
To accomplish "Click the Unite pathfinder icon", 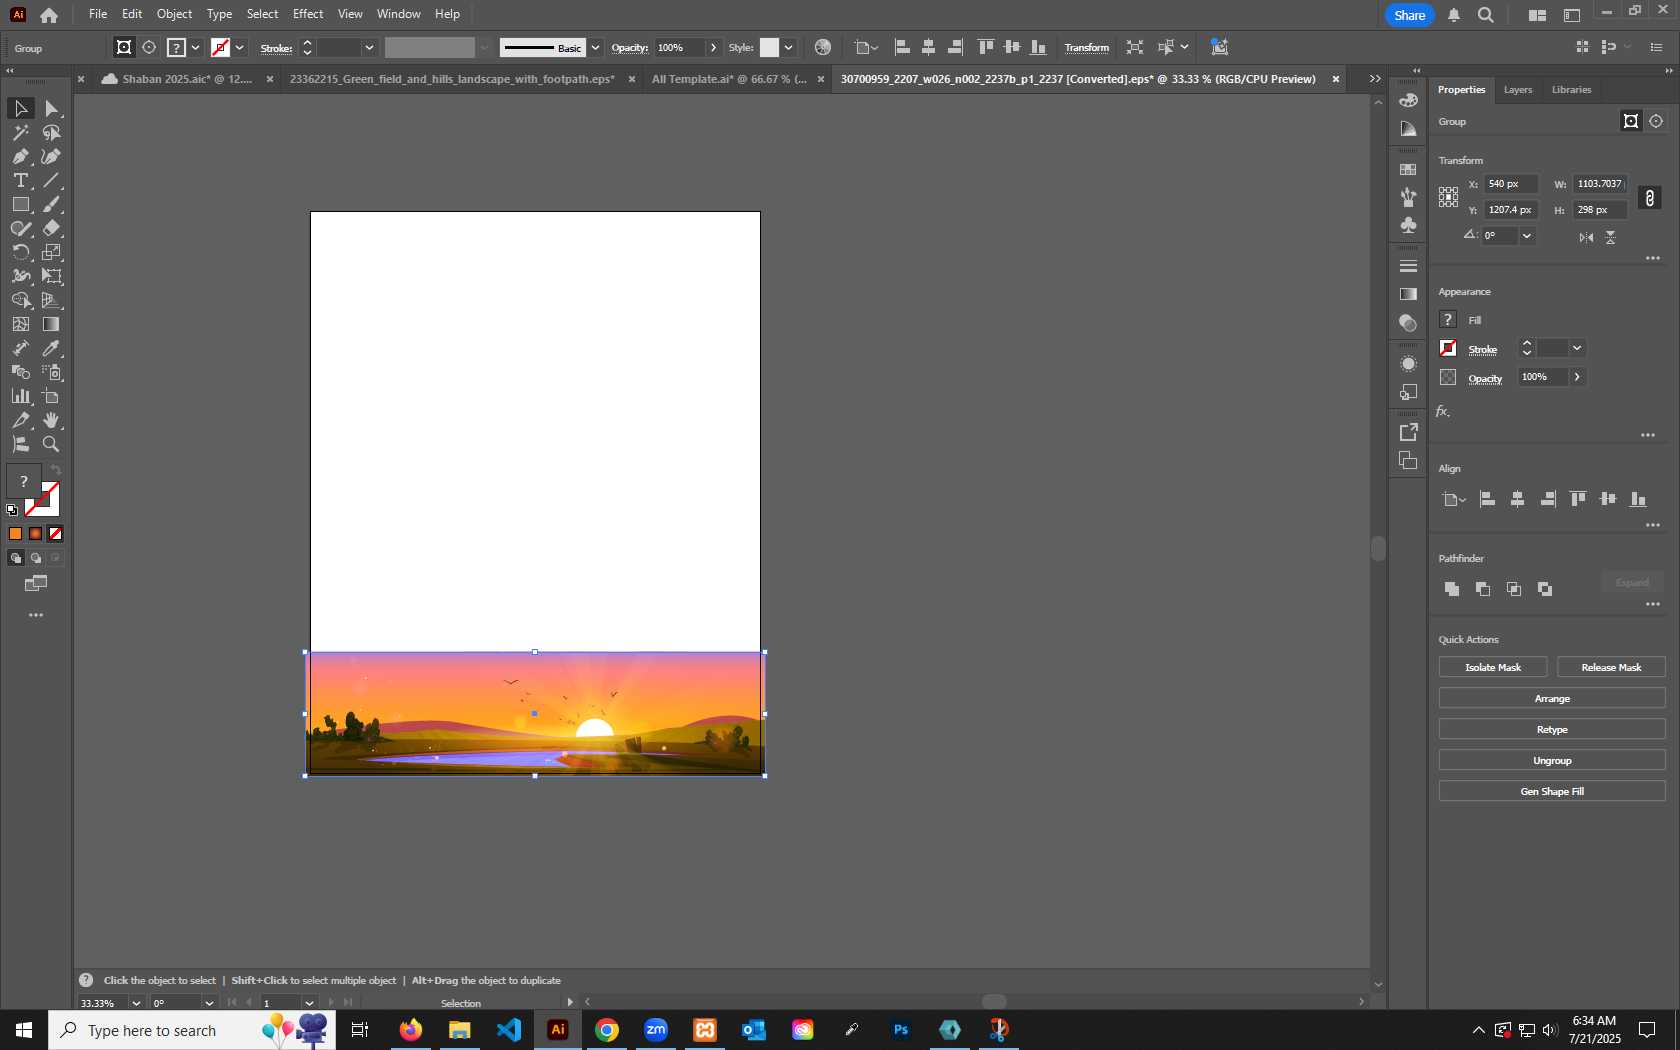I will (1452, 589).
